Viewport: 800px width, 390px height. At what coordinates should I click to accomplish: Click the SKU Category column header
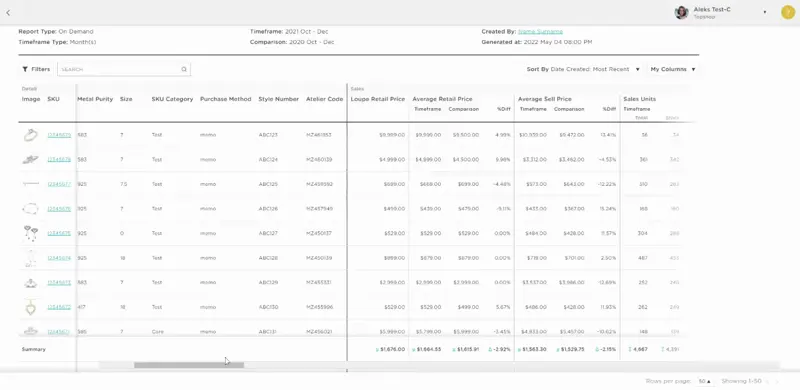point(172,99)
